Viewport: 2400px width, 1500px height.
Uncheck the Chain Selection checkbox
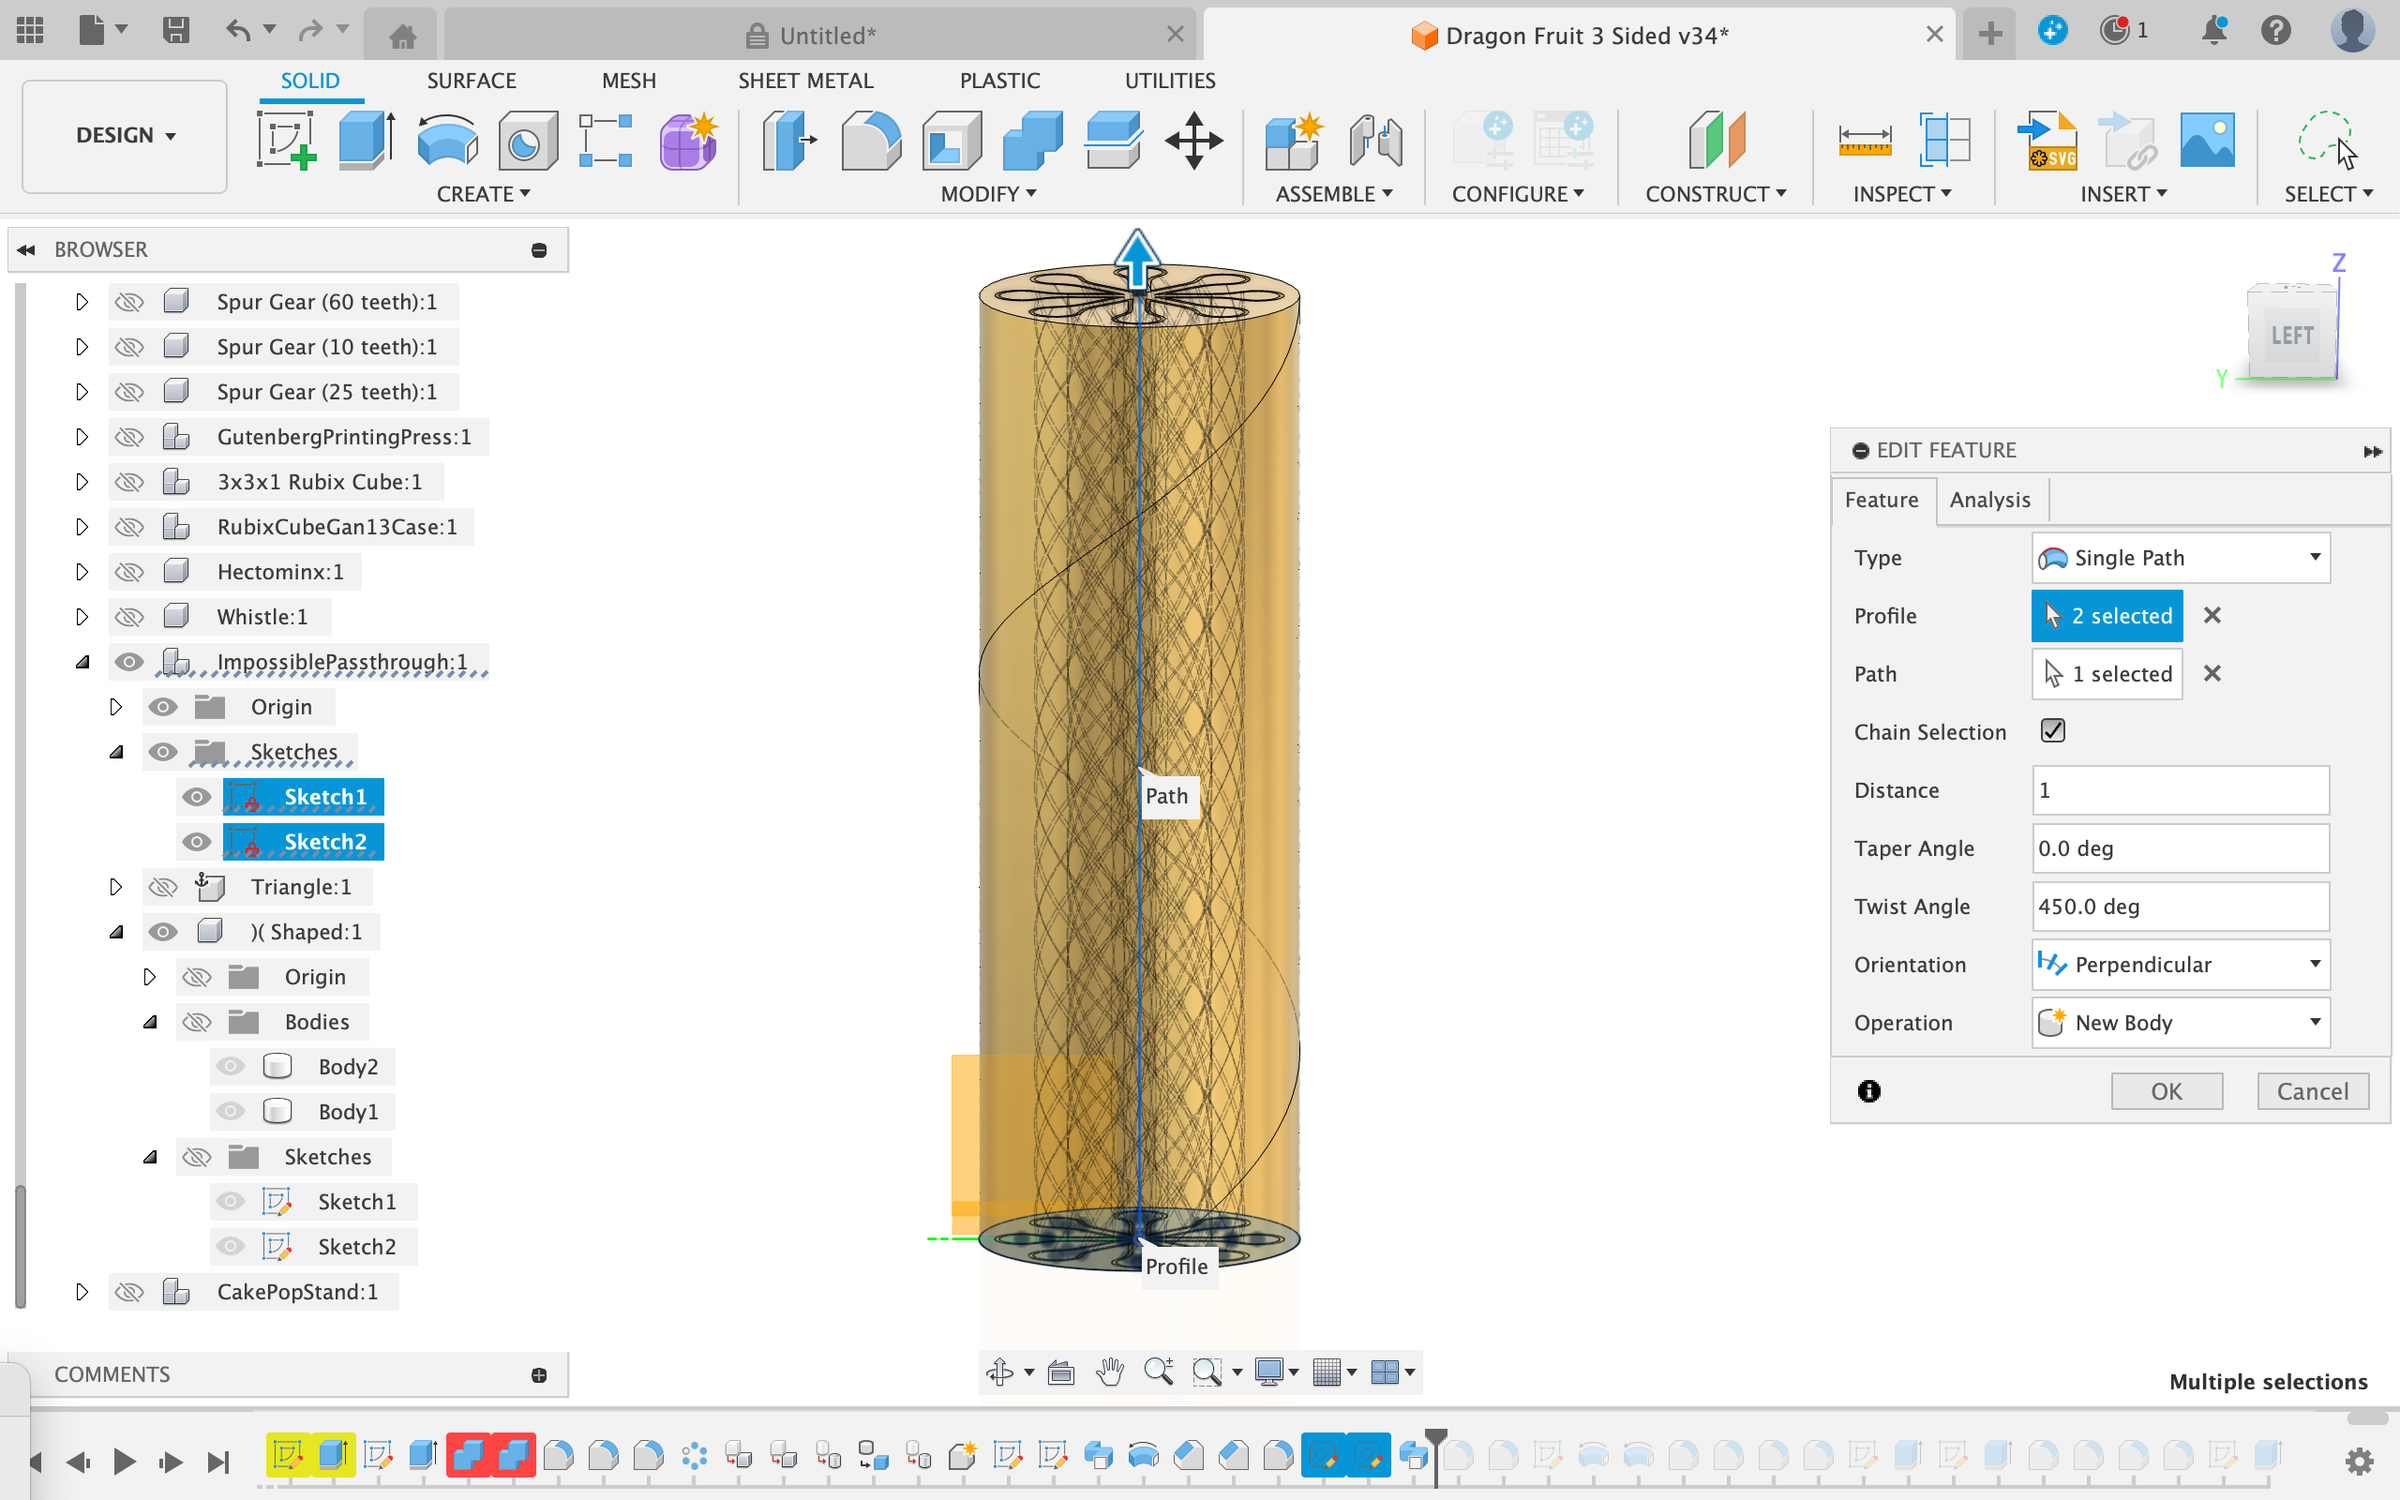(x=2052, y=731)
